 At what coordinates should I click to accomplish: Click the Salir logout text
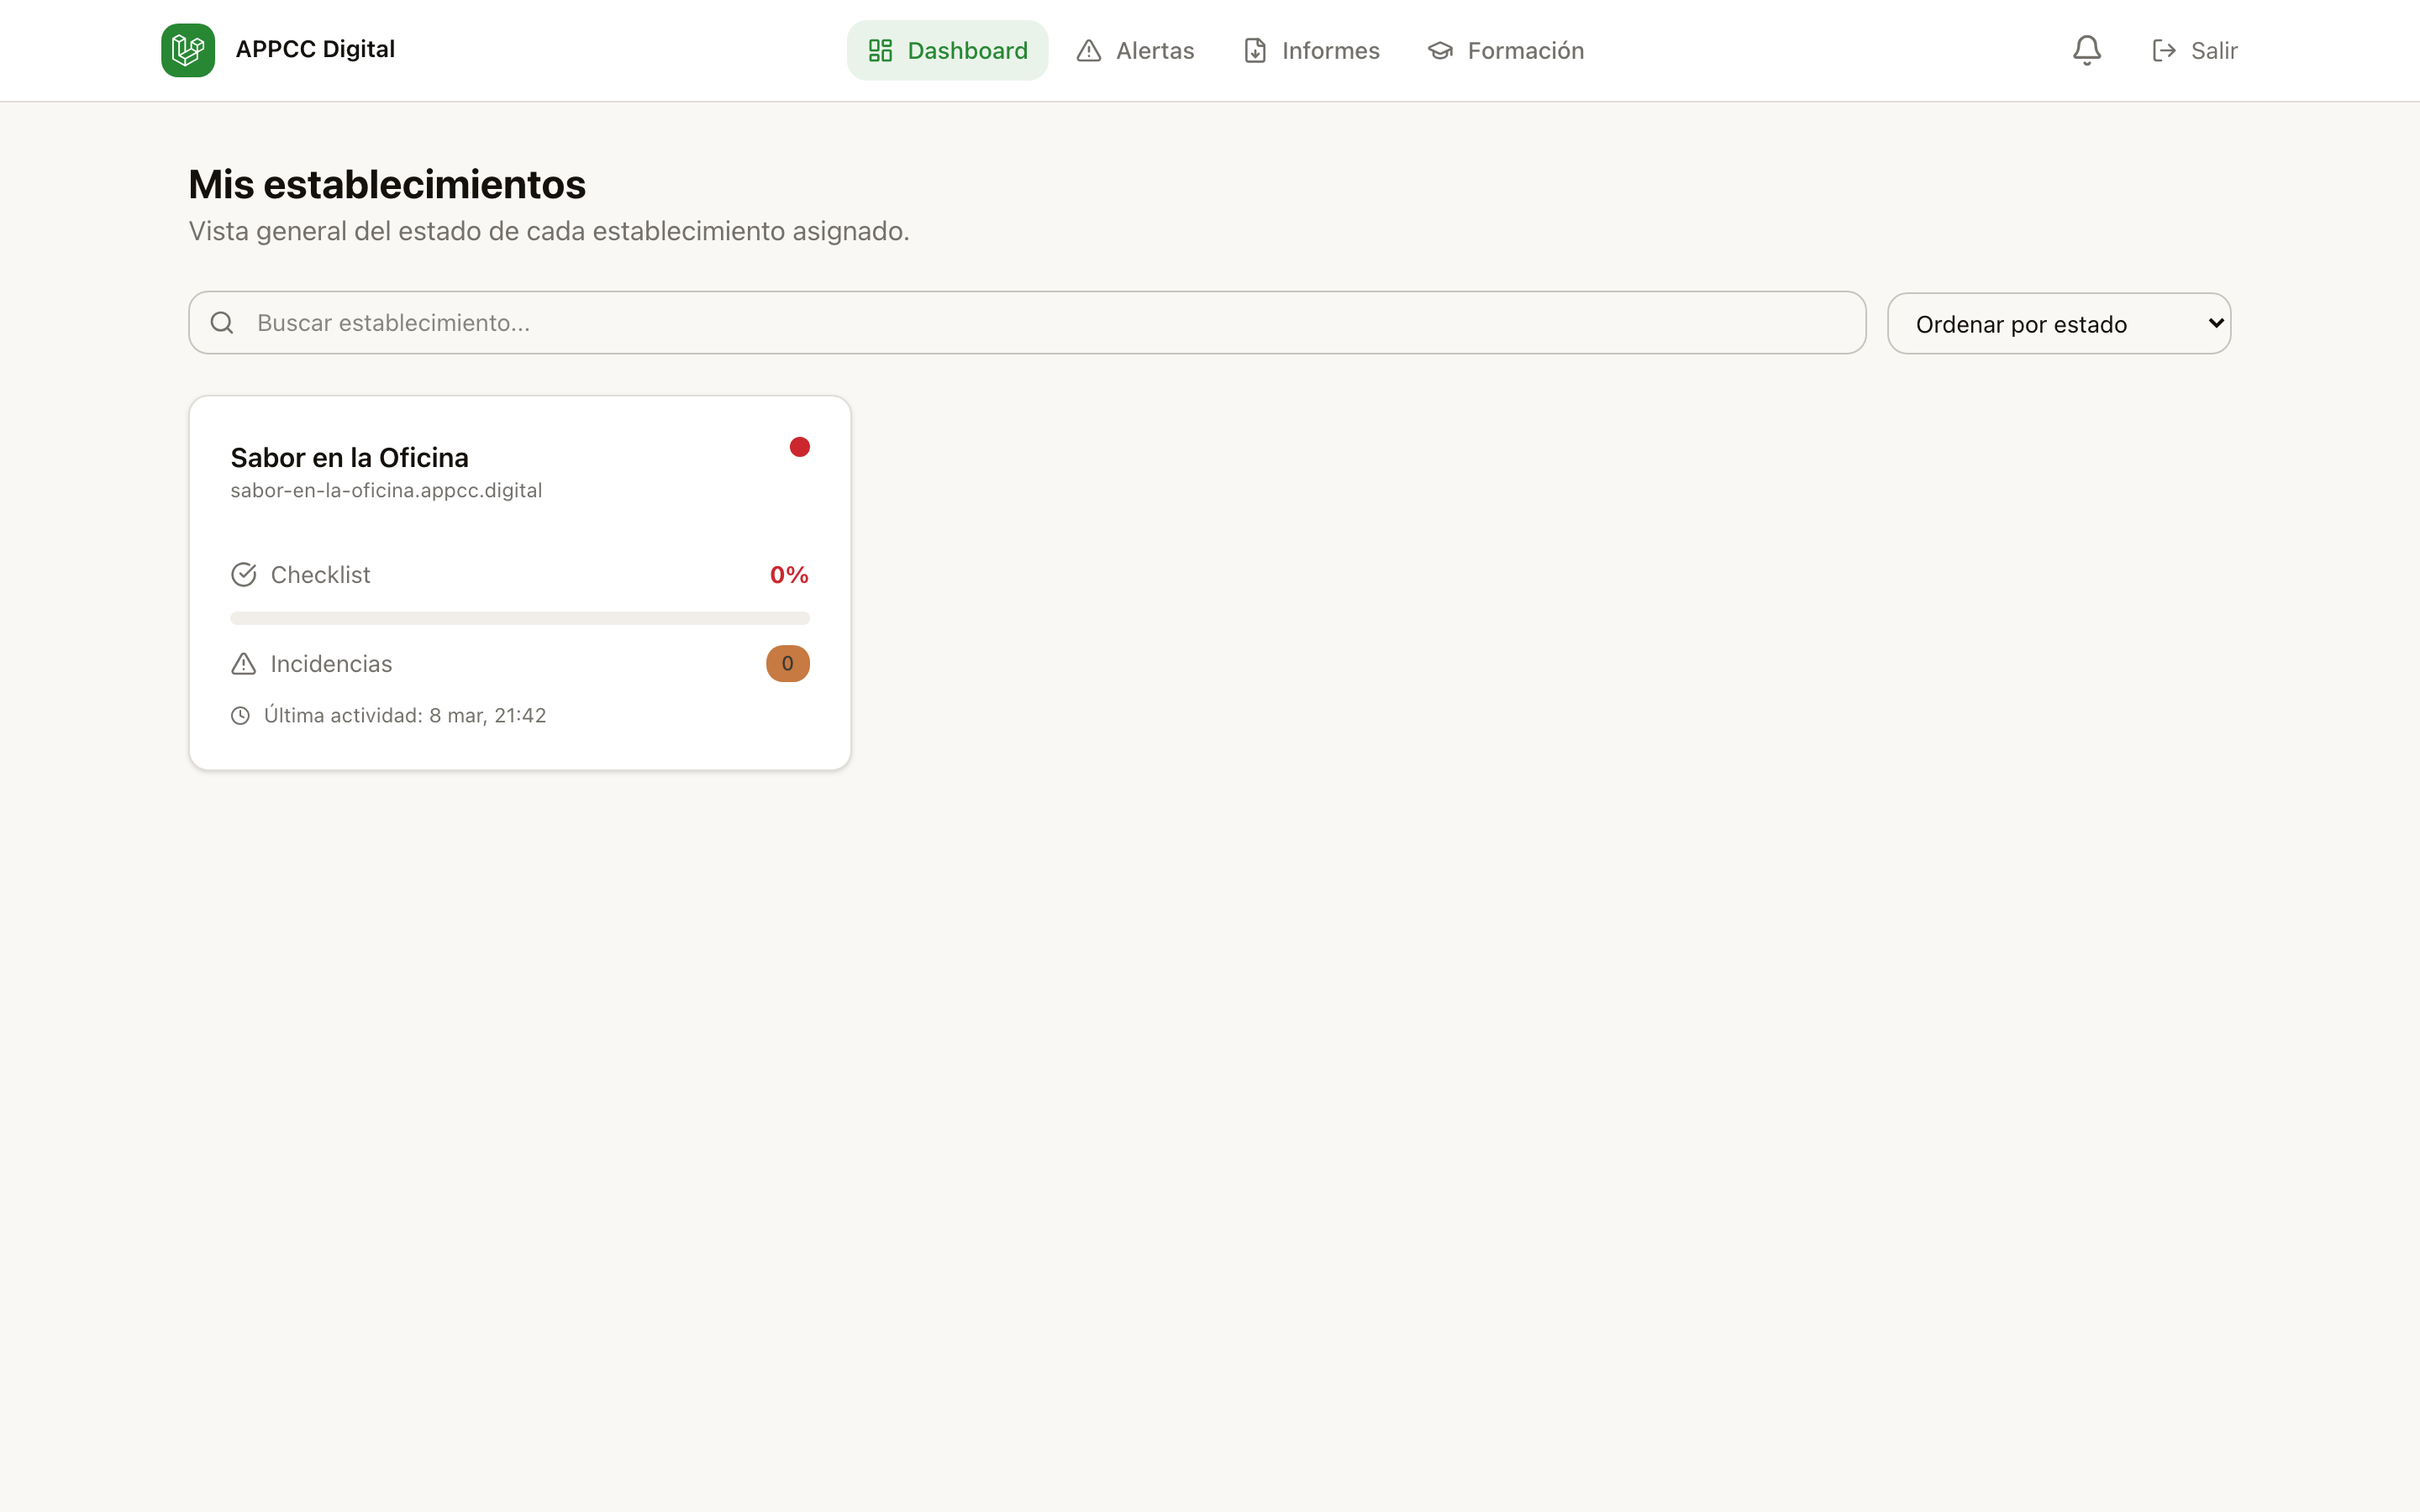coord(2214,51)
